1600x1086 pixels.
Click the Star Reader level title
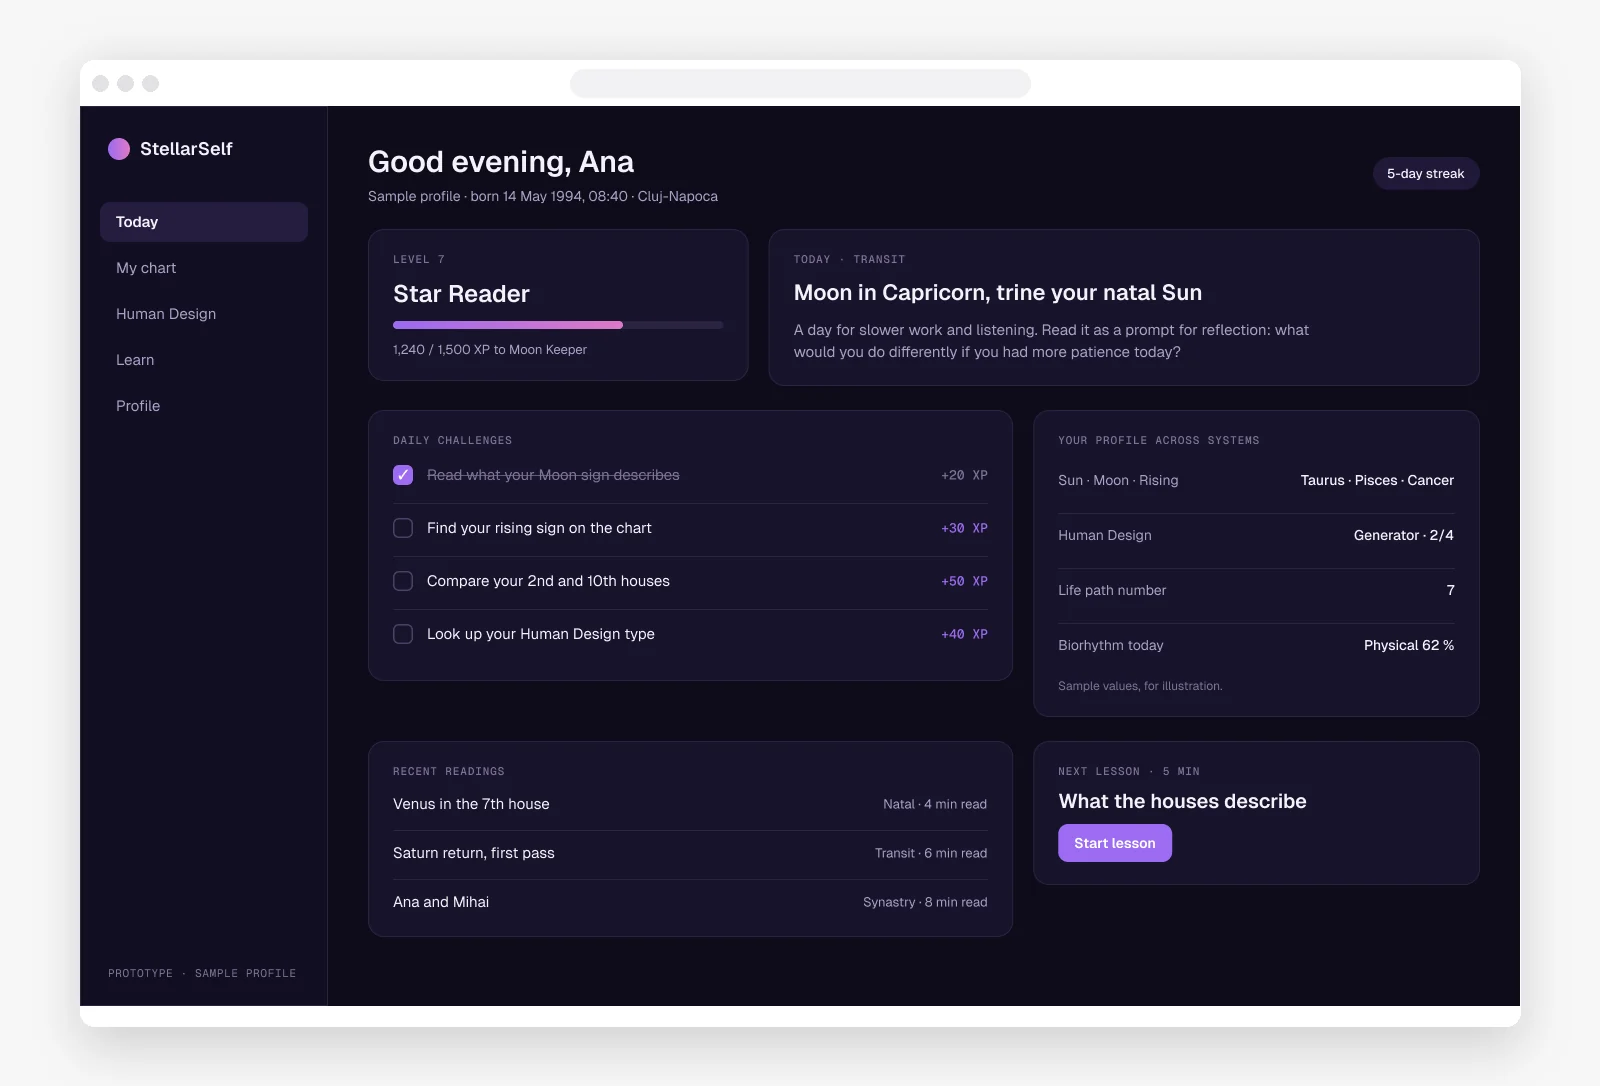(x=461, y=294)
